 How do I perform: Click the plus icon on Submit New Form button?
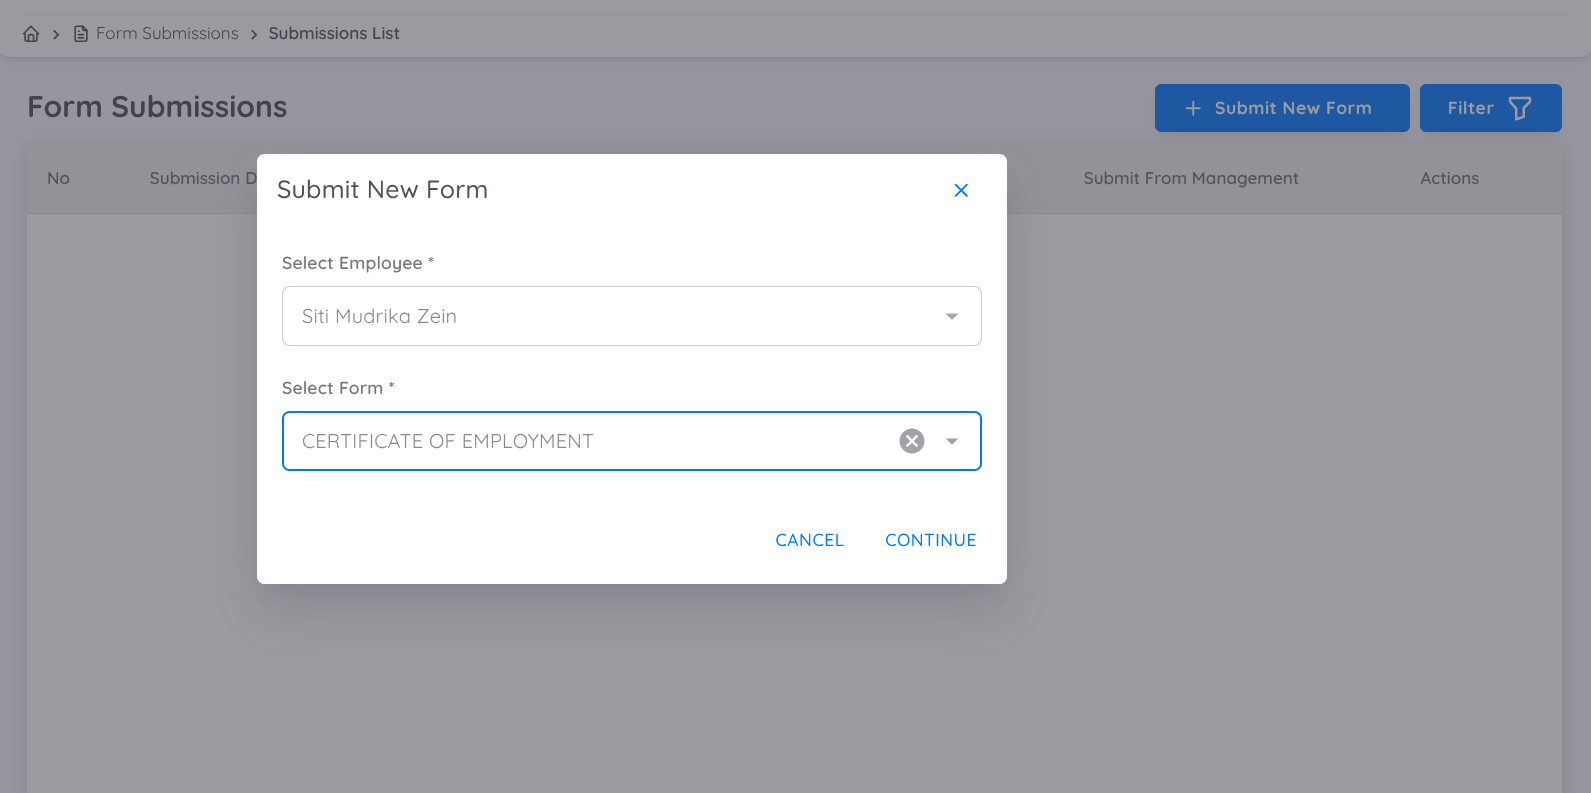tap(1193, 107)
